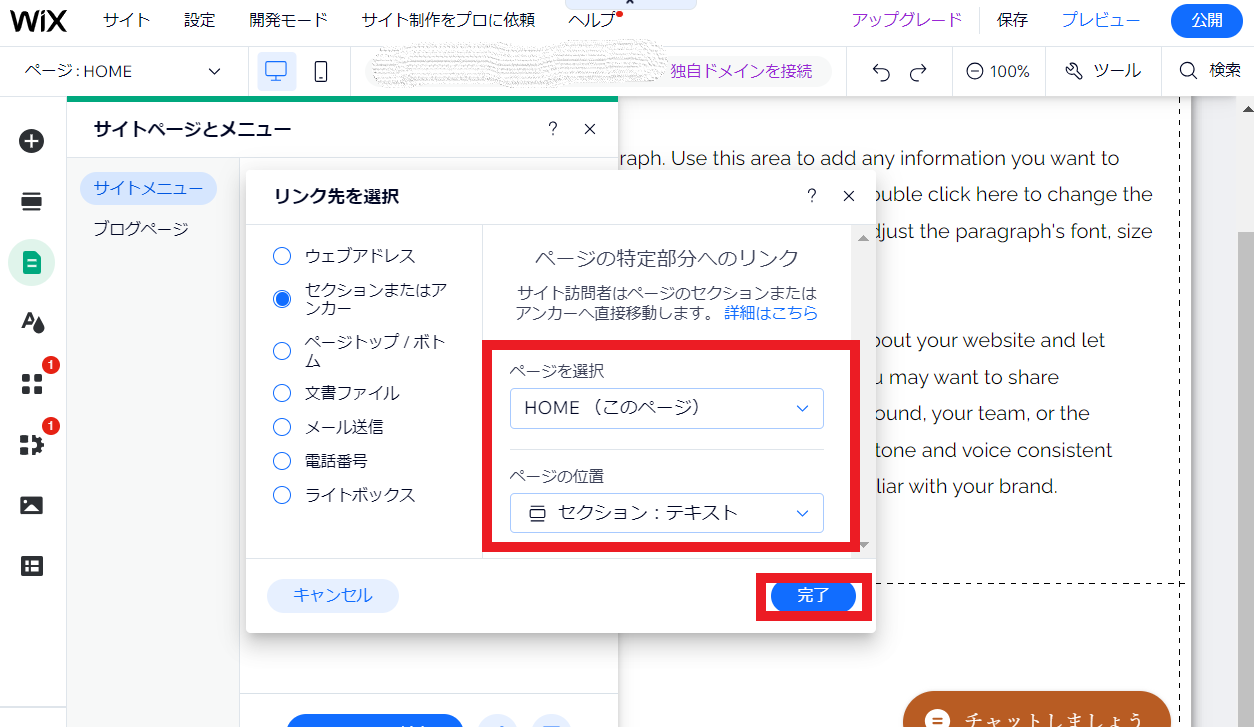Open the Site Design panel
This screenshot has width=1254, height=727.
(31, 324)
